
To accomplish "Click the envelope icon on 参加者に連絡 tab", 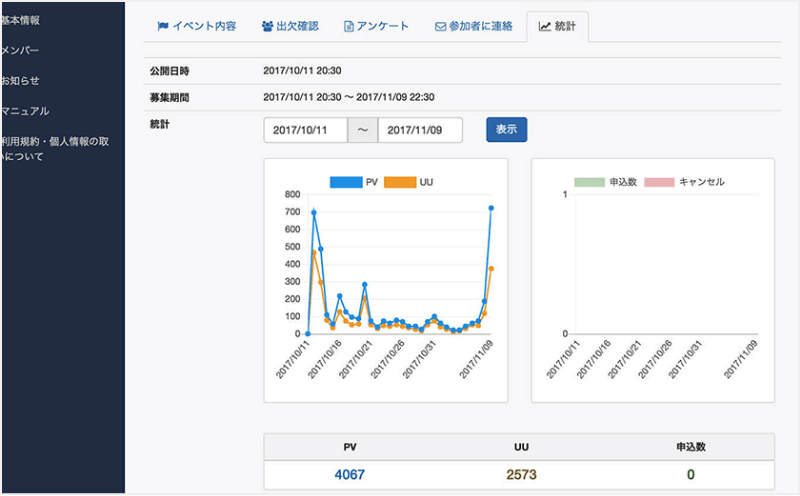I will pyautogui.click(x=440, y=27).
